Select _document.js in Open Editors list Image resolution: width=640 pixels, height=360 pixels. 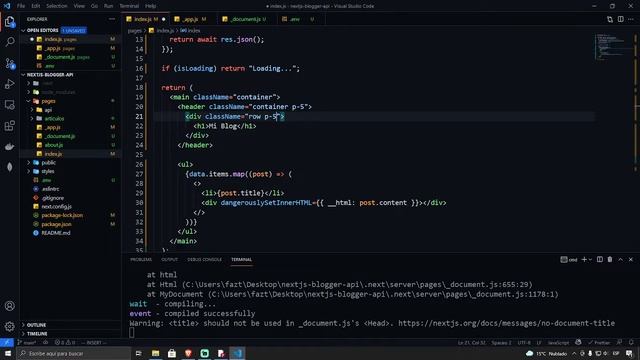(60, 57)
